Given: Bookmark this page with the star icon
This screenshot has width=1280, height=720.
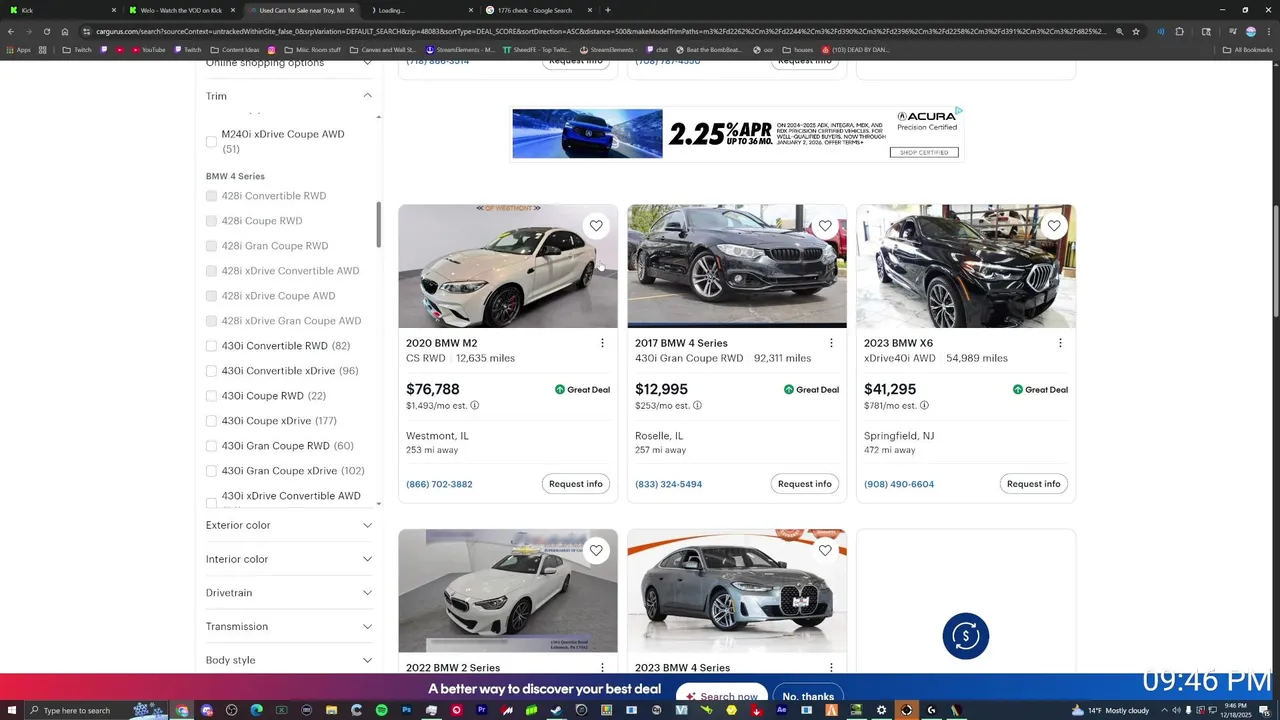Looking at the screenshot, I should point(1136,31).
